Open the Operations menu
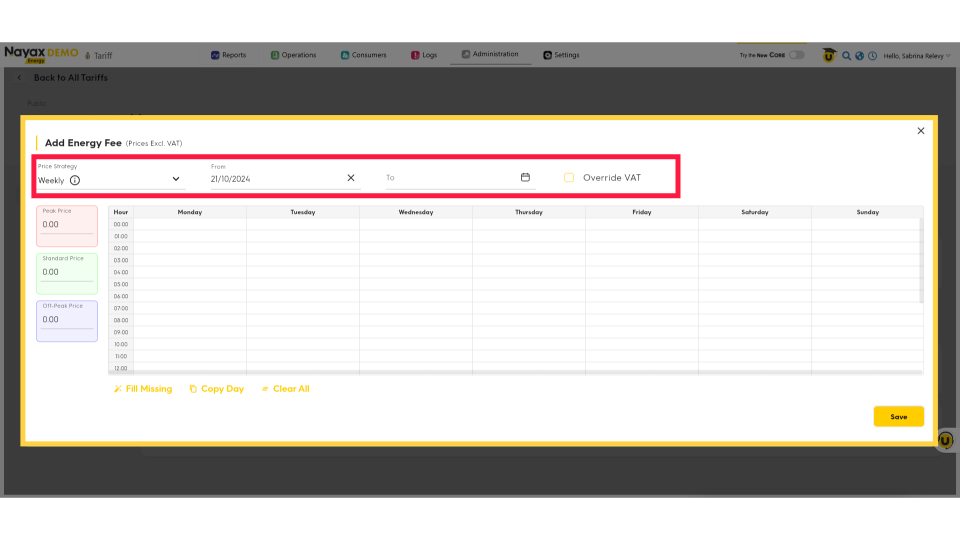This screenshot has height=540, width=960. coord(293,55)
